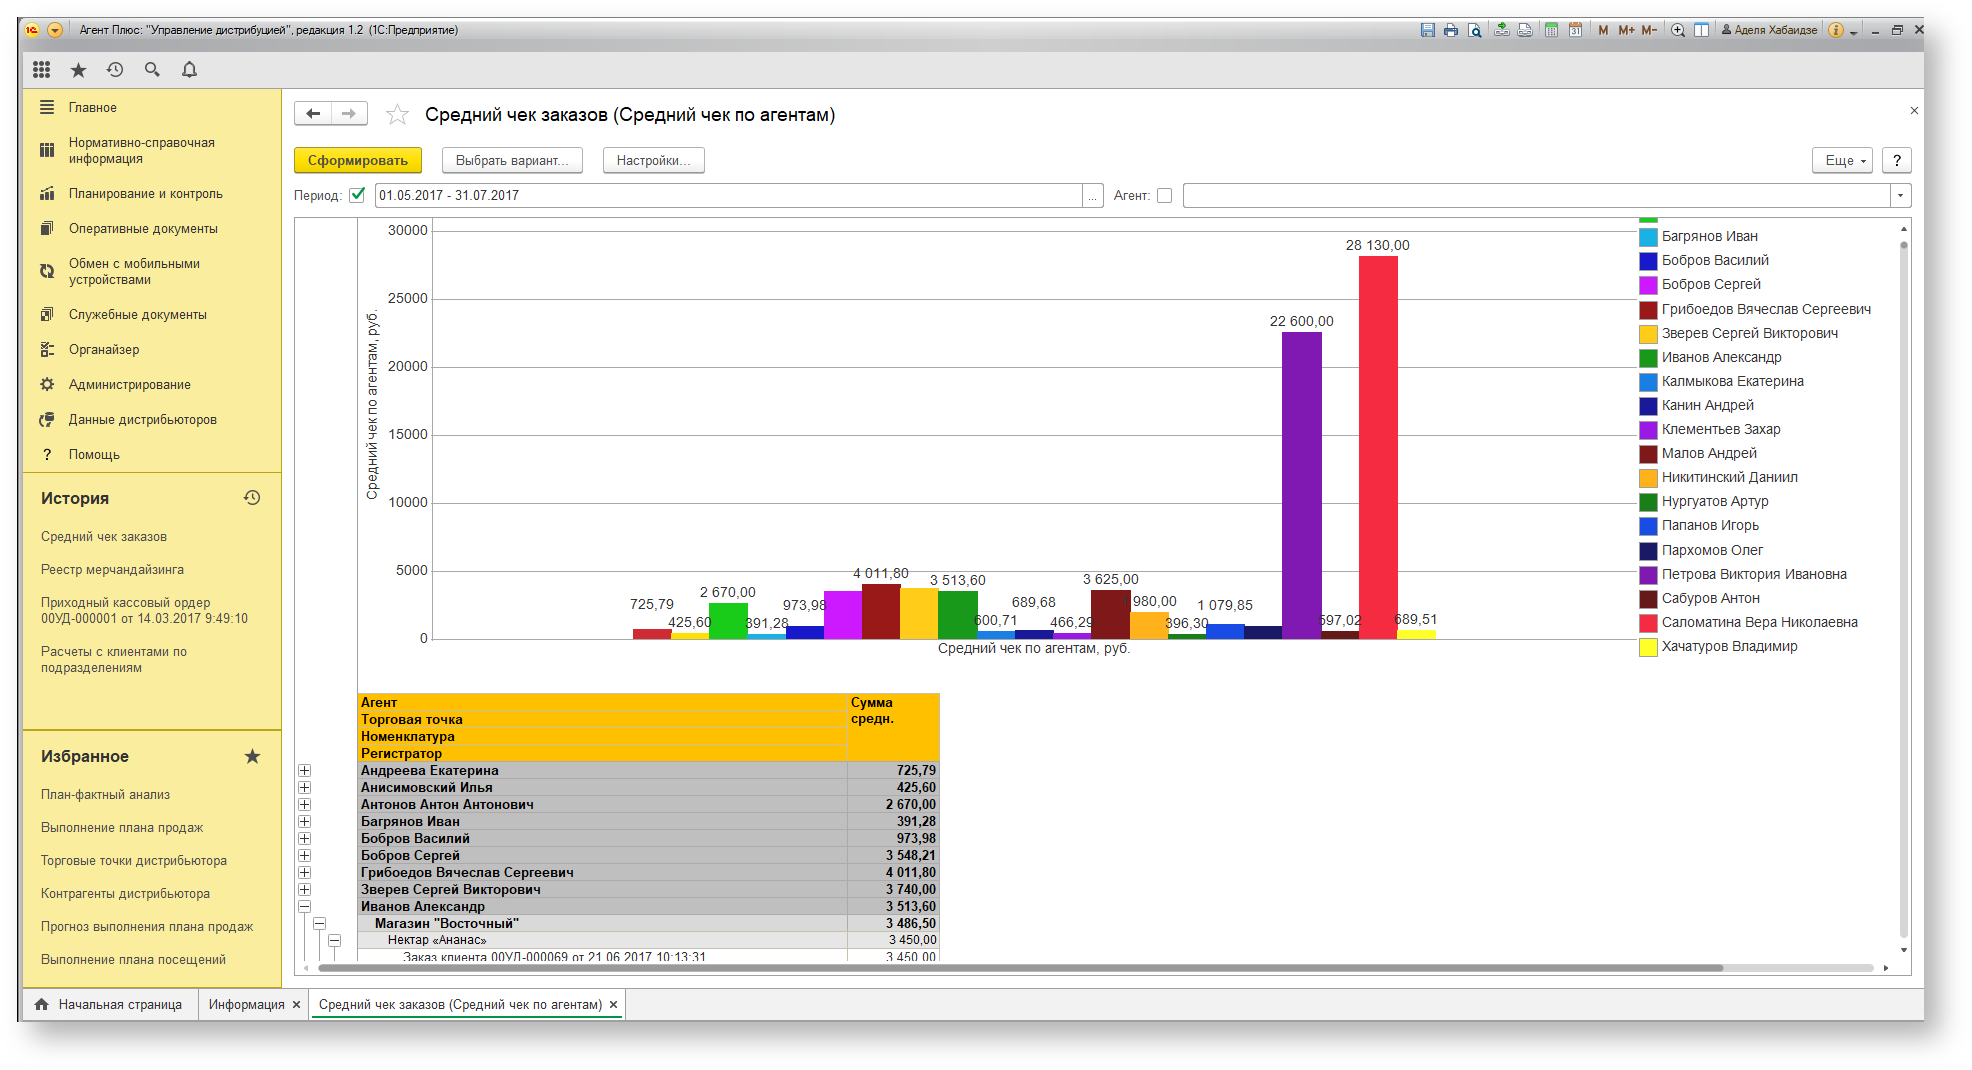Click the Хачатуров Владимир yellow legend swatch
The image size is (1972, 1070).
pyautogui.click(x=1648, y=647)
